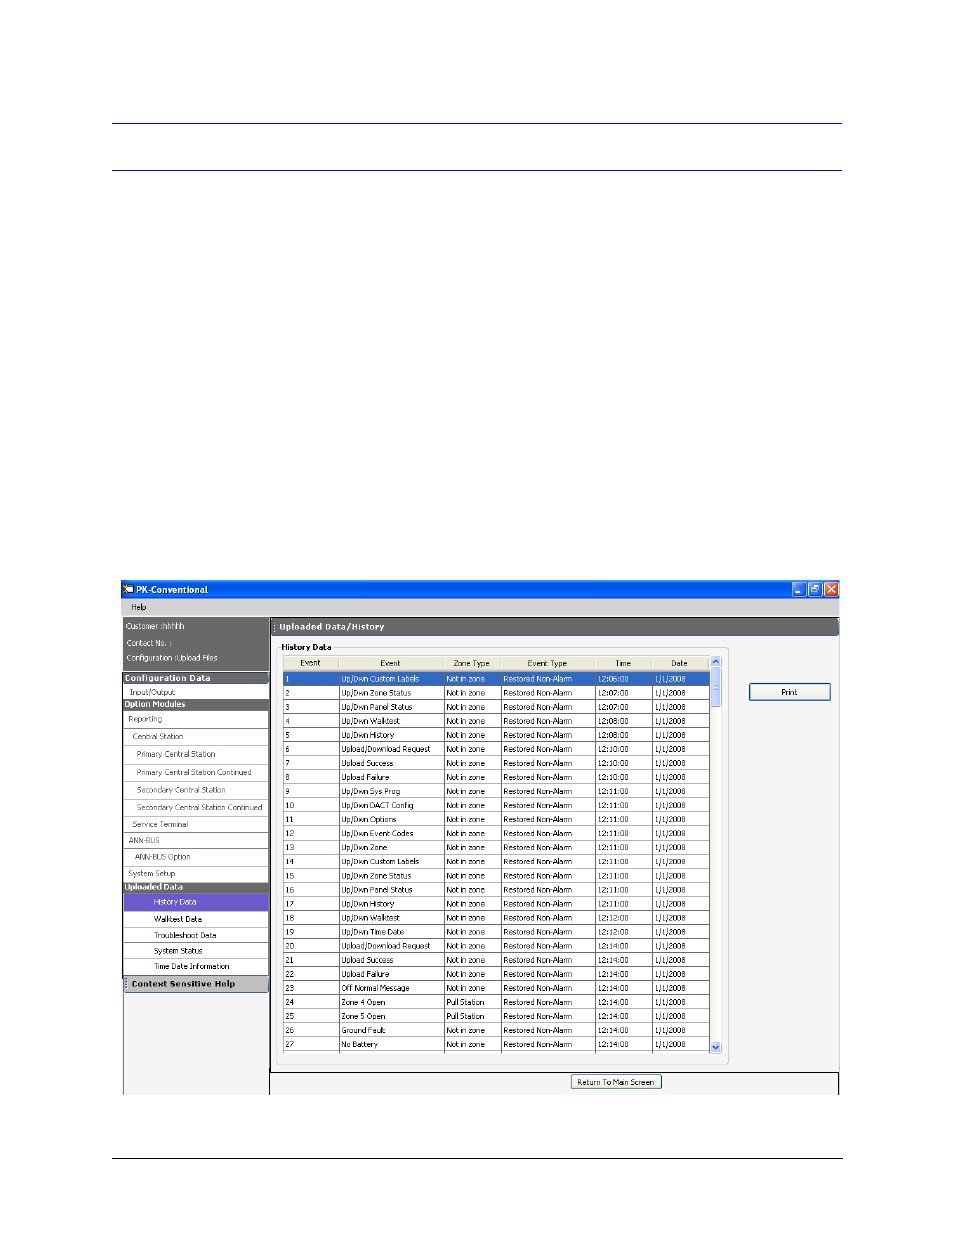The width and height of the screenshot is (954, 1235).
Task: Select 'Up/Dwn Time Date' event row
Action: tap(496, 932)
